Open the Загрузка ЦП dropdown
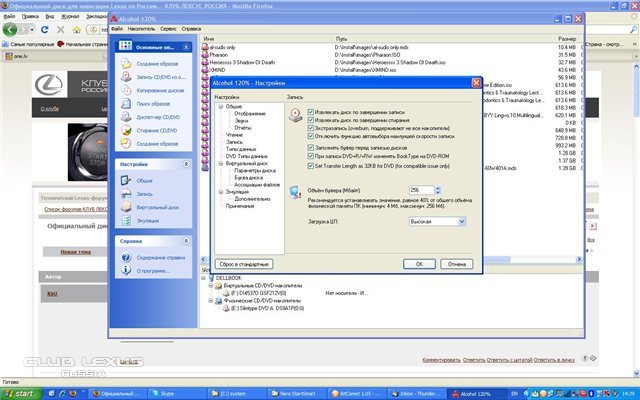 coord(462,221)
